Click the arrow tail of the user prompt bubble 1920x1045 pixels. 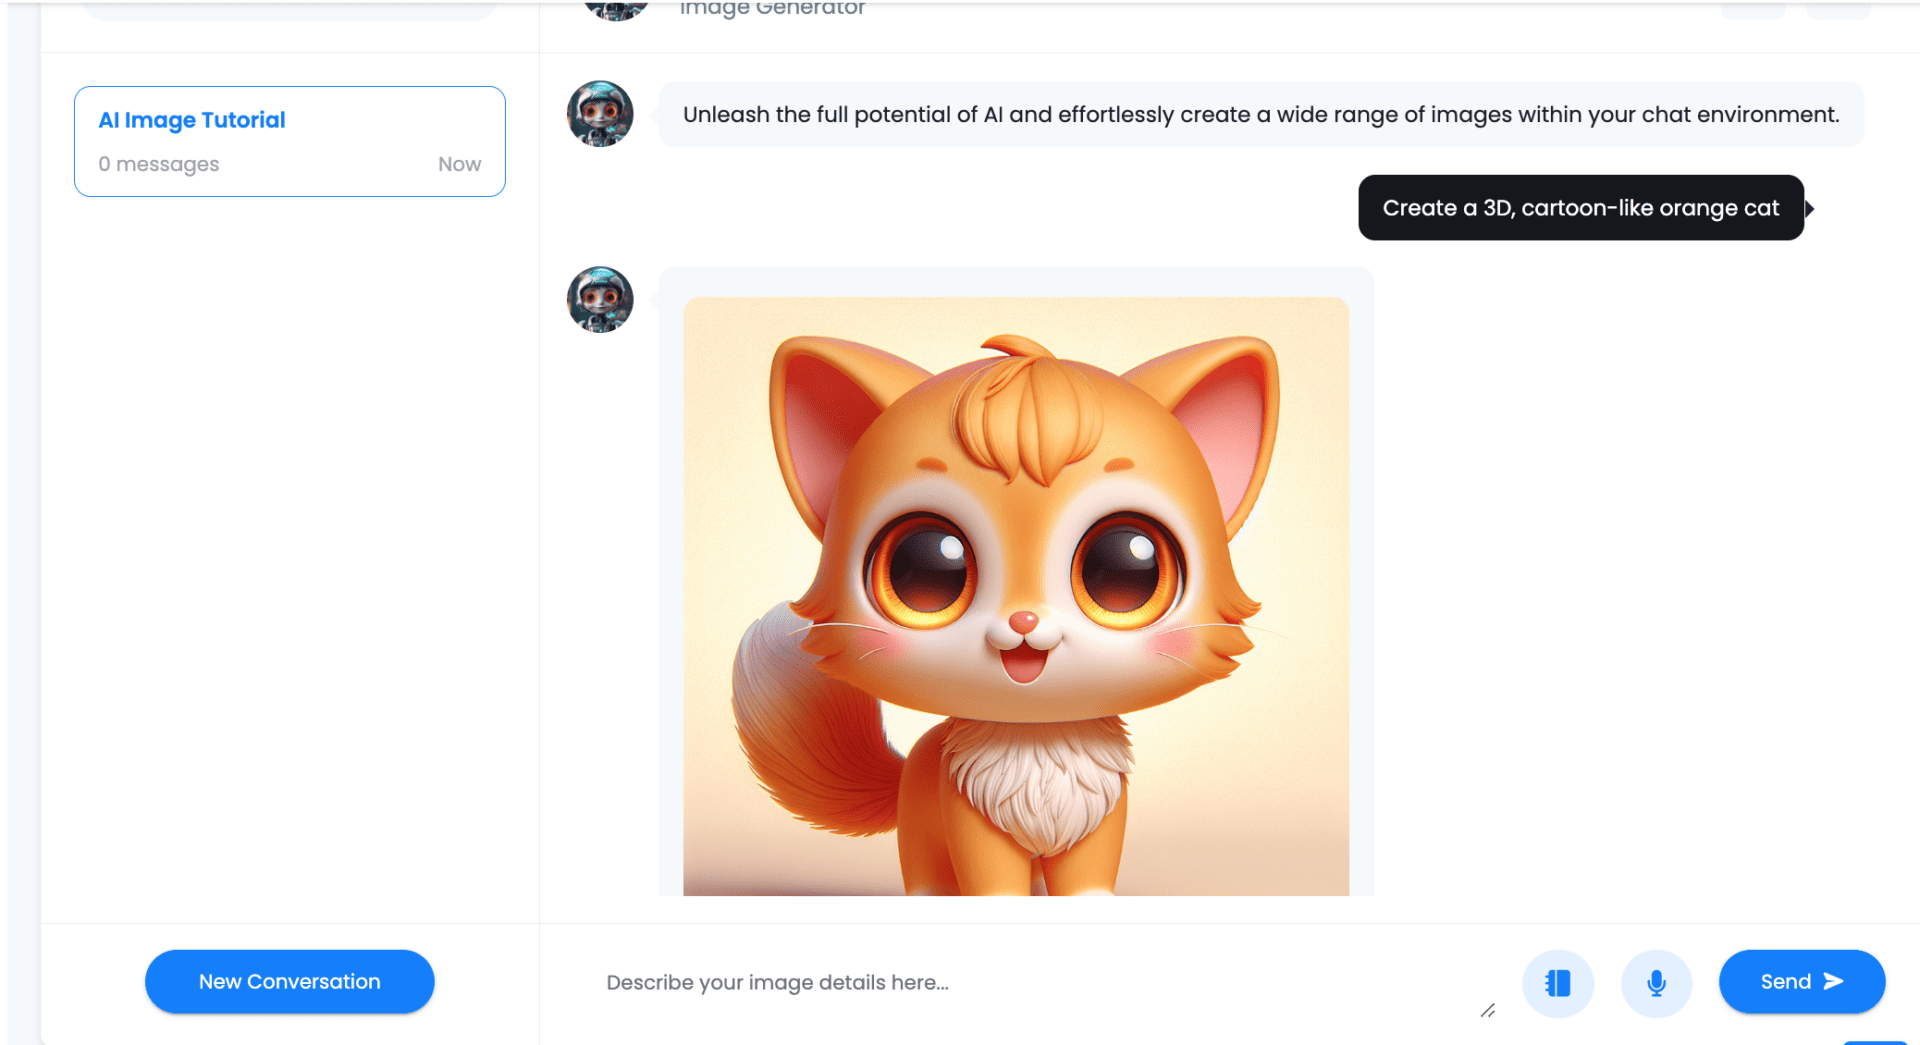coord(1809,208)
